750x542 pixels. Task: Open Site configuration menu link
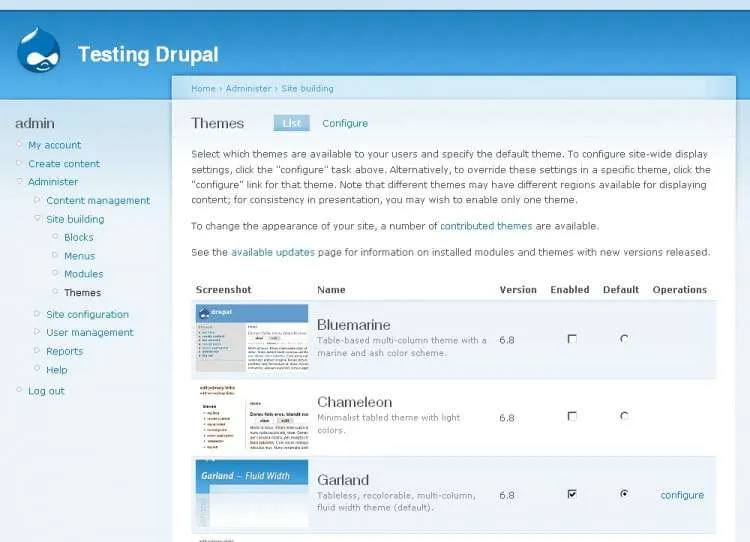[x=88, y=314]
